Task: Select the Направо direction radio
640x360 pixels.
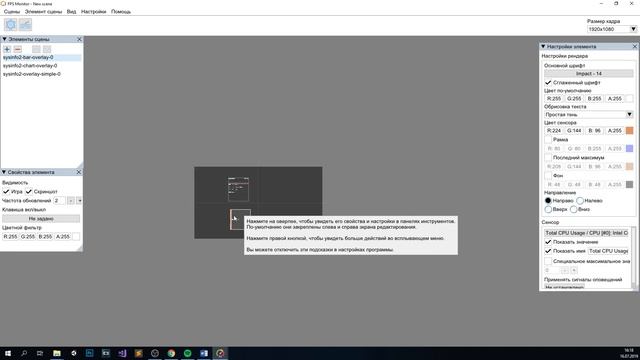Action: (x=548, y=200)
